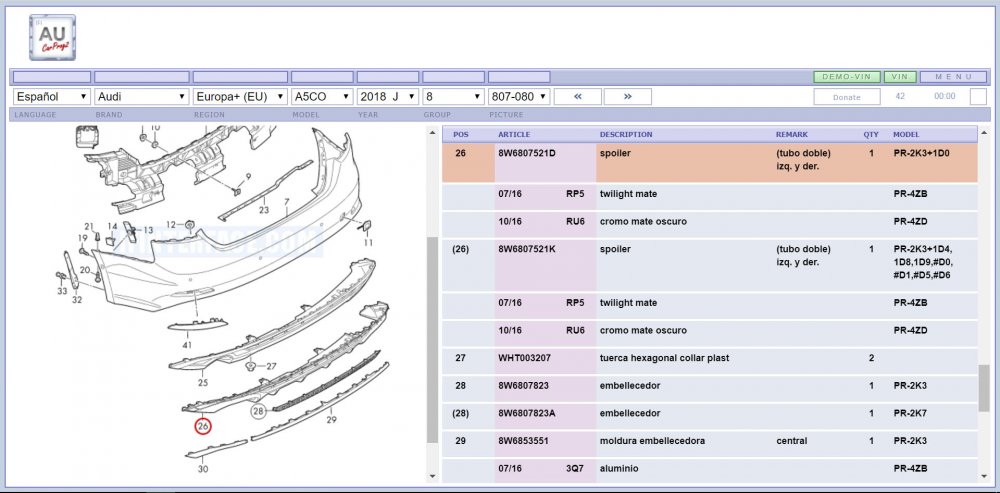
Task: Go to next picture with » button
Action: click(x=628, y=96)
